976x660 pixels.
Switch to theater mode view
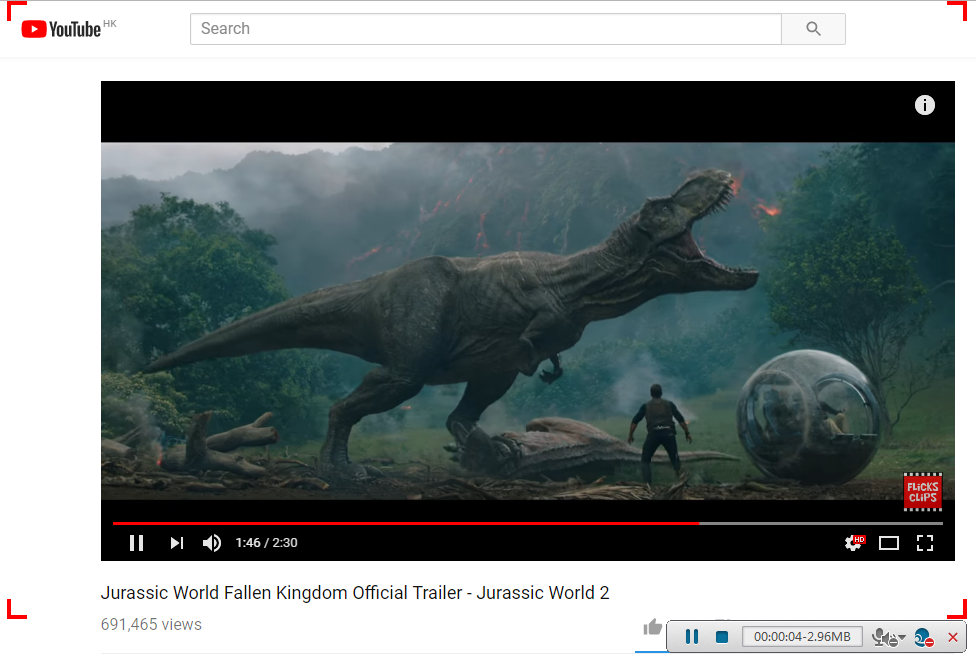click(x=889, y=543)
